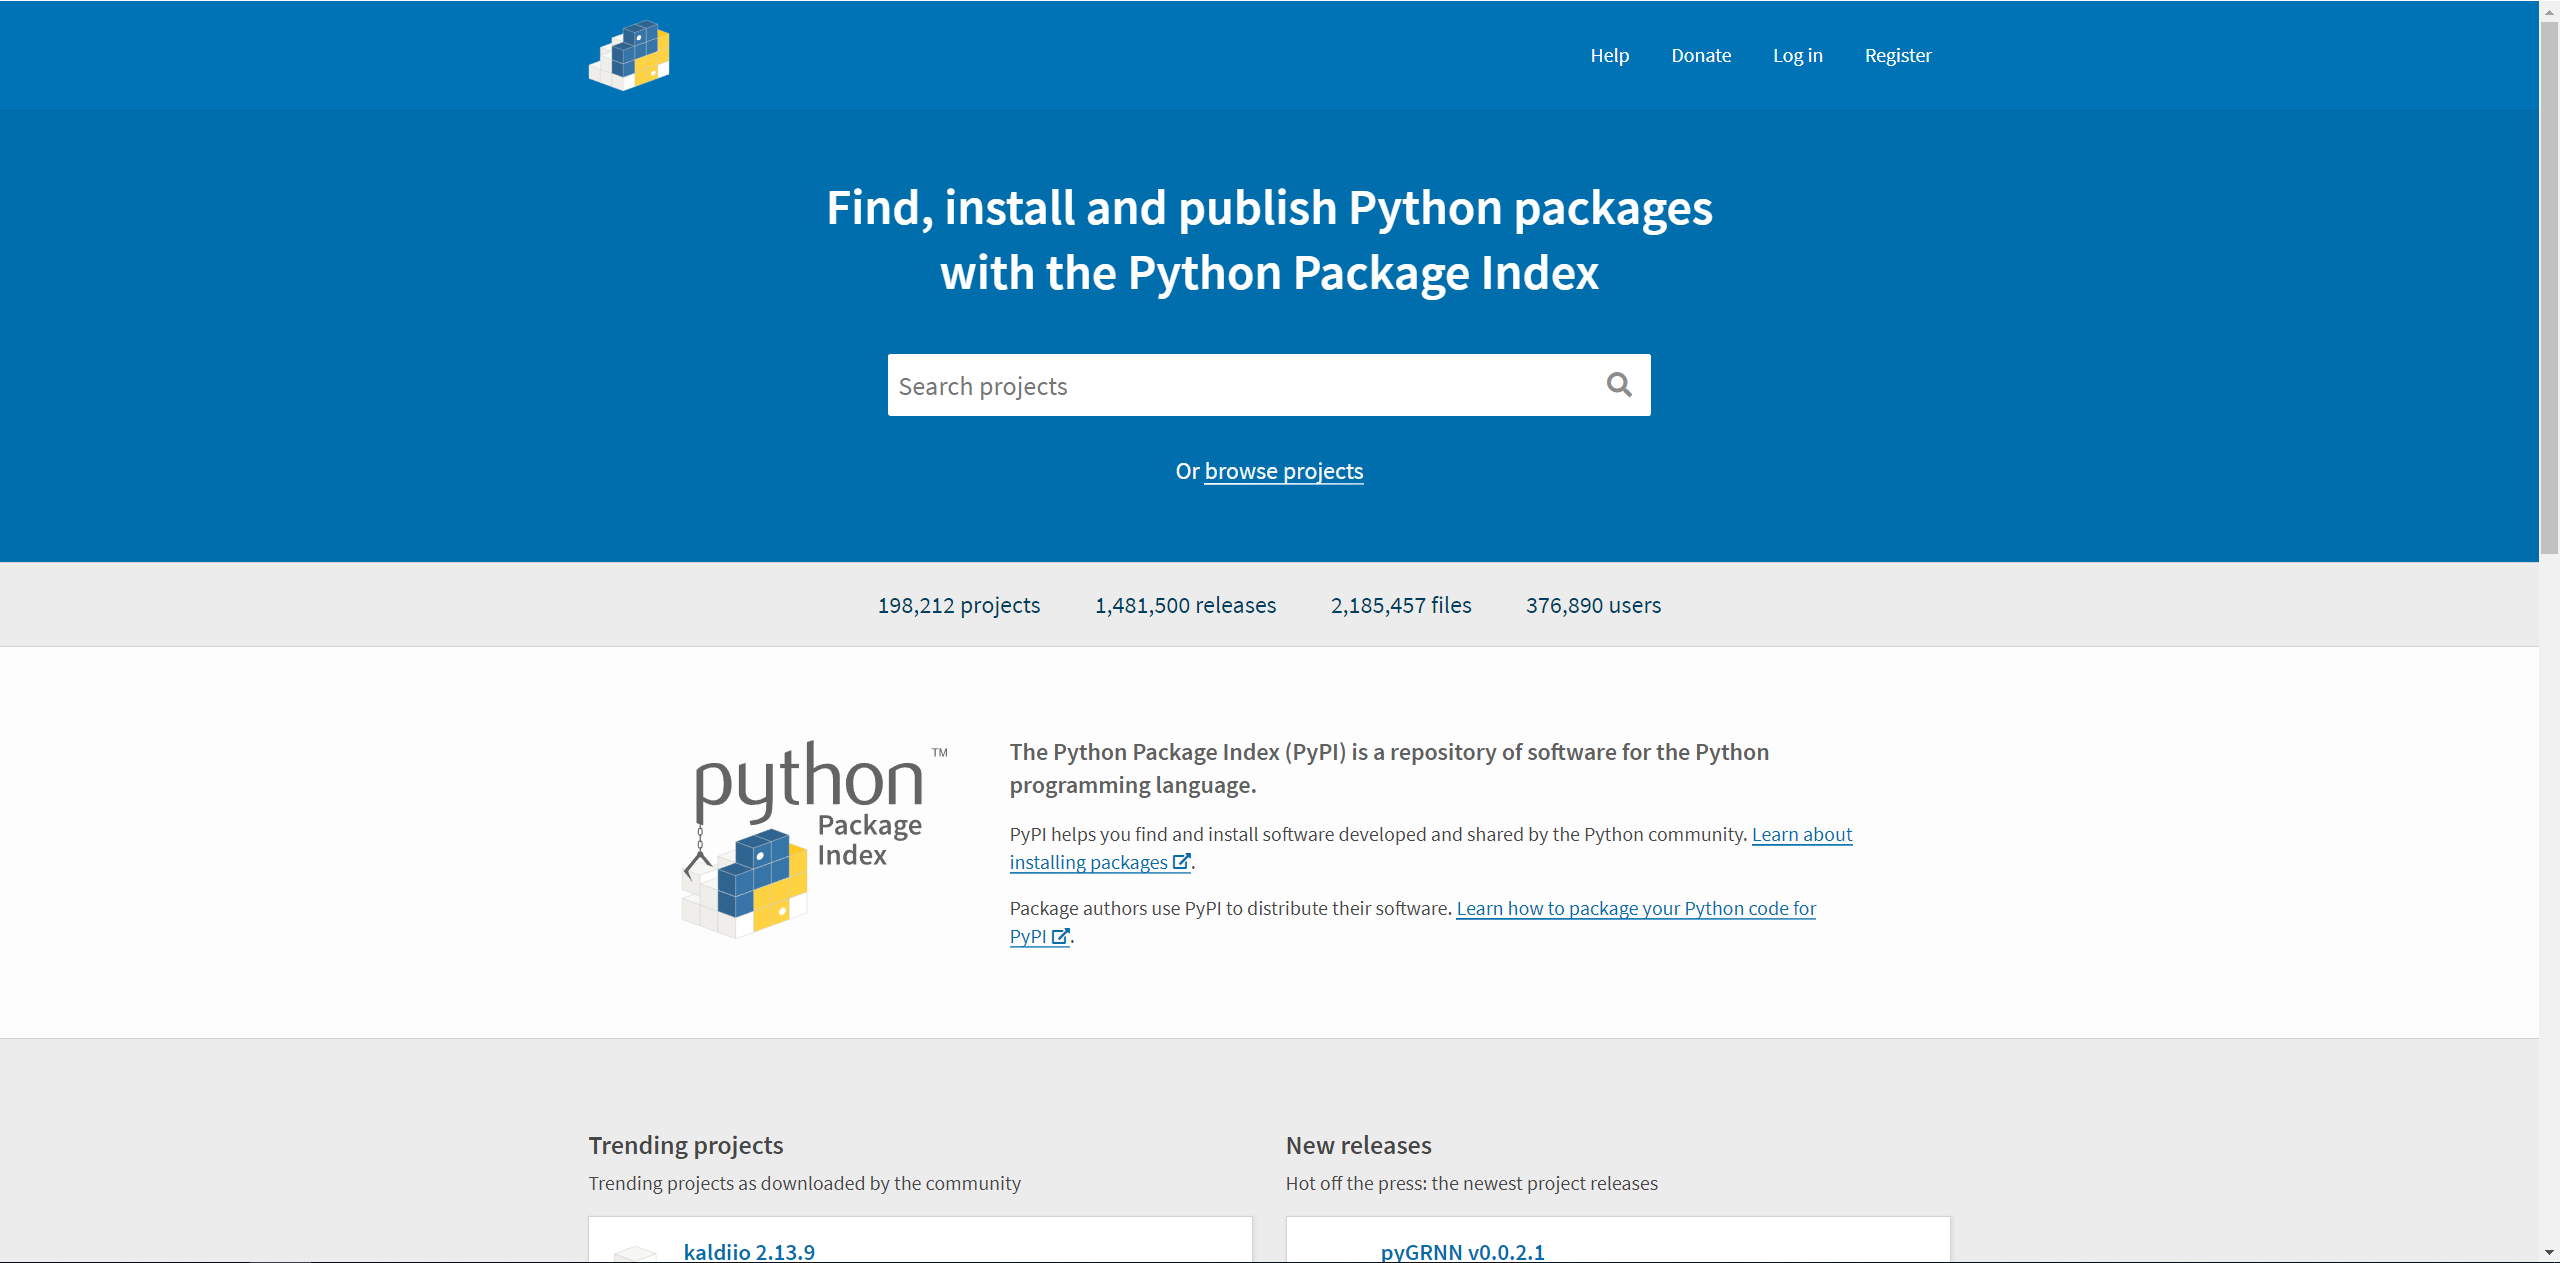Viewport: 2560px width, 1263px height.
Task: Click the external link icon next to PyPI link
Action: (1061, 936)
